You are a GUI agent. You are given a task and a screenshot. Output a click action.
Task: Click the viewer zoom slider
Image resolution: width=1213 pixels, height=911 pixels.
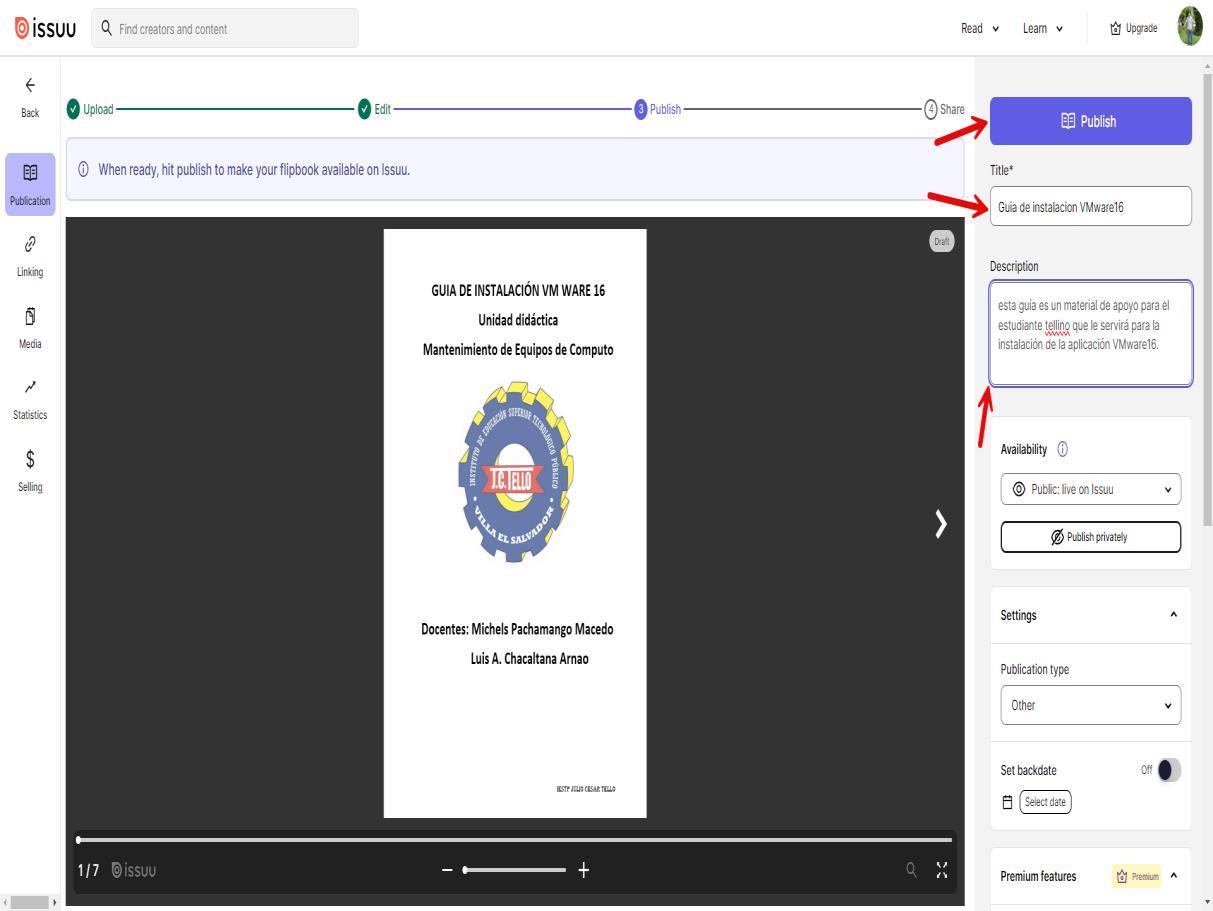(514, 870)
